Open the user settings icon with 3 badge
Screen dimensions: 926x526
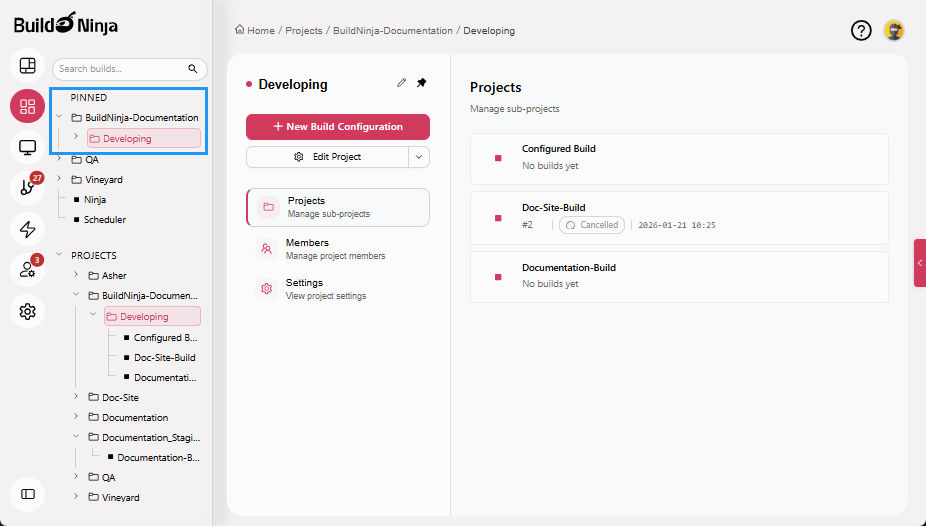28,270
